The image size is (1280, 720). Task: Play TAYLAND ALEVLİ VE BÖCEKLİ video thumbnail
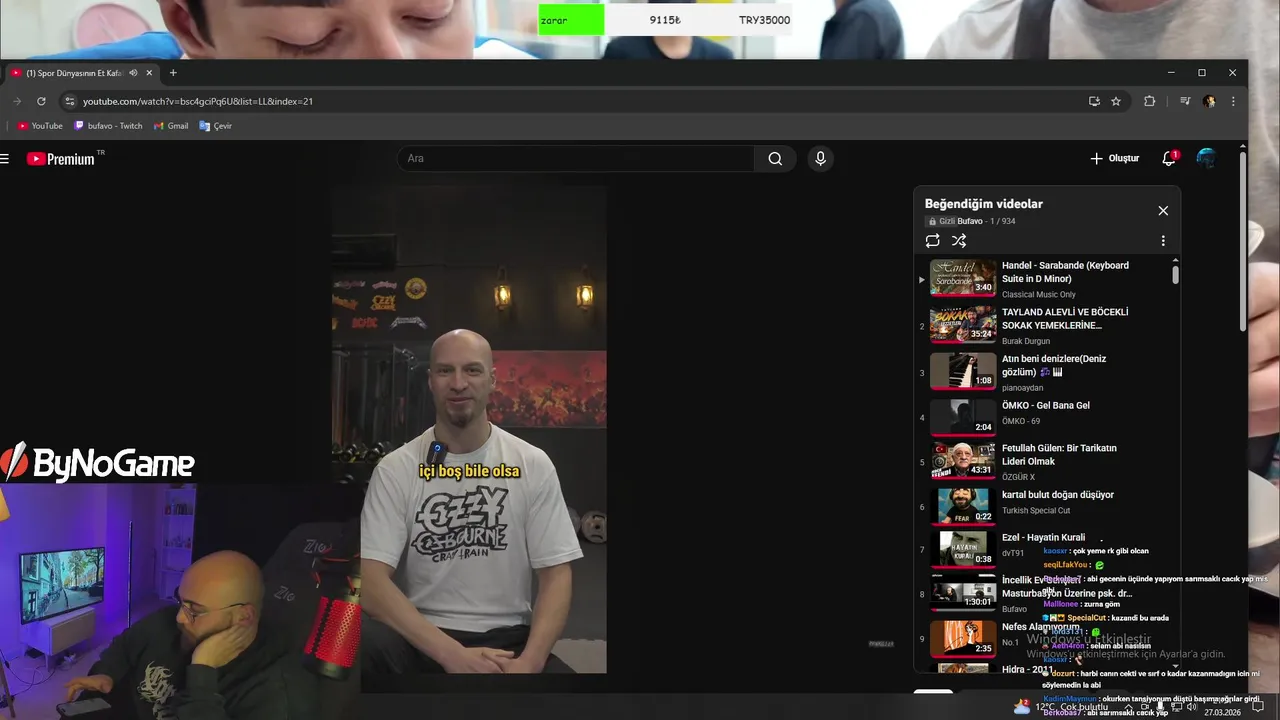963,324
